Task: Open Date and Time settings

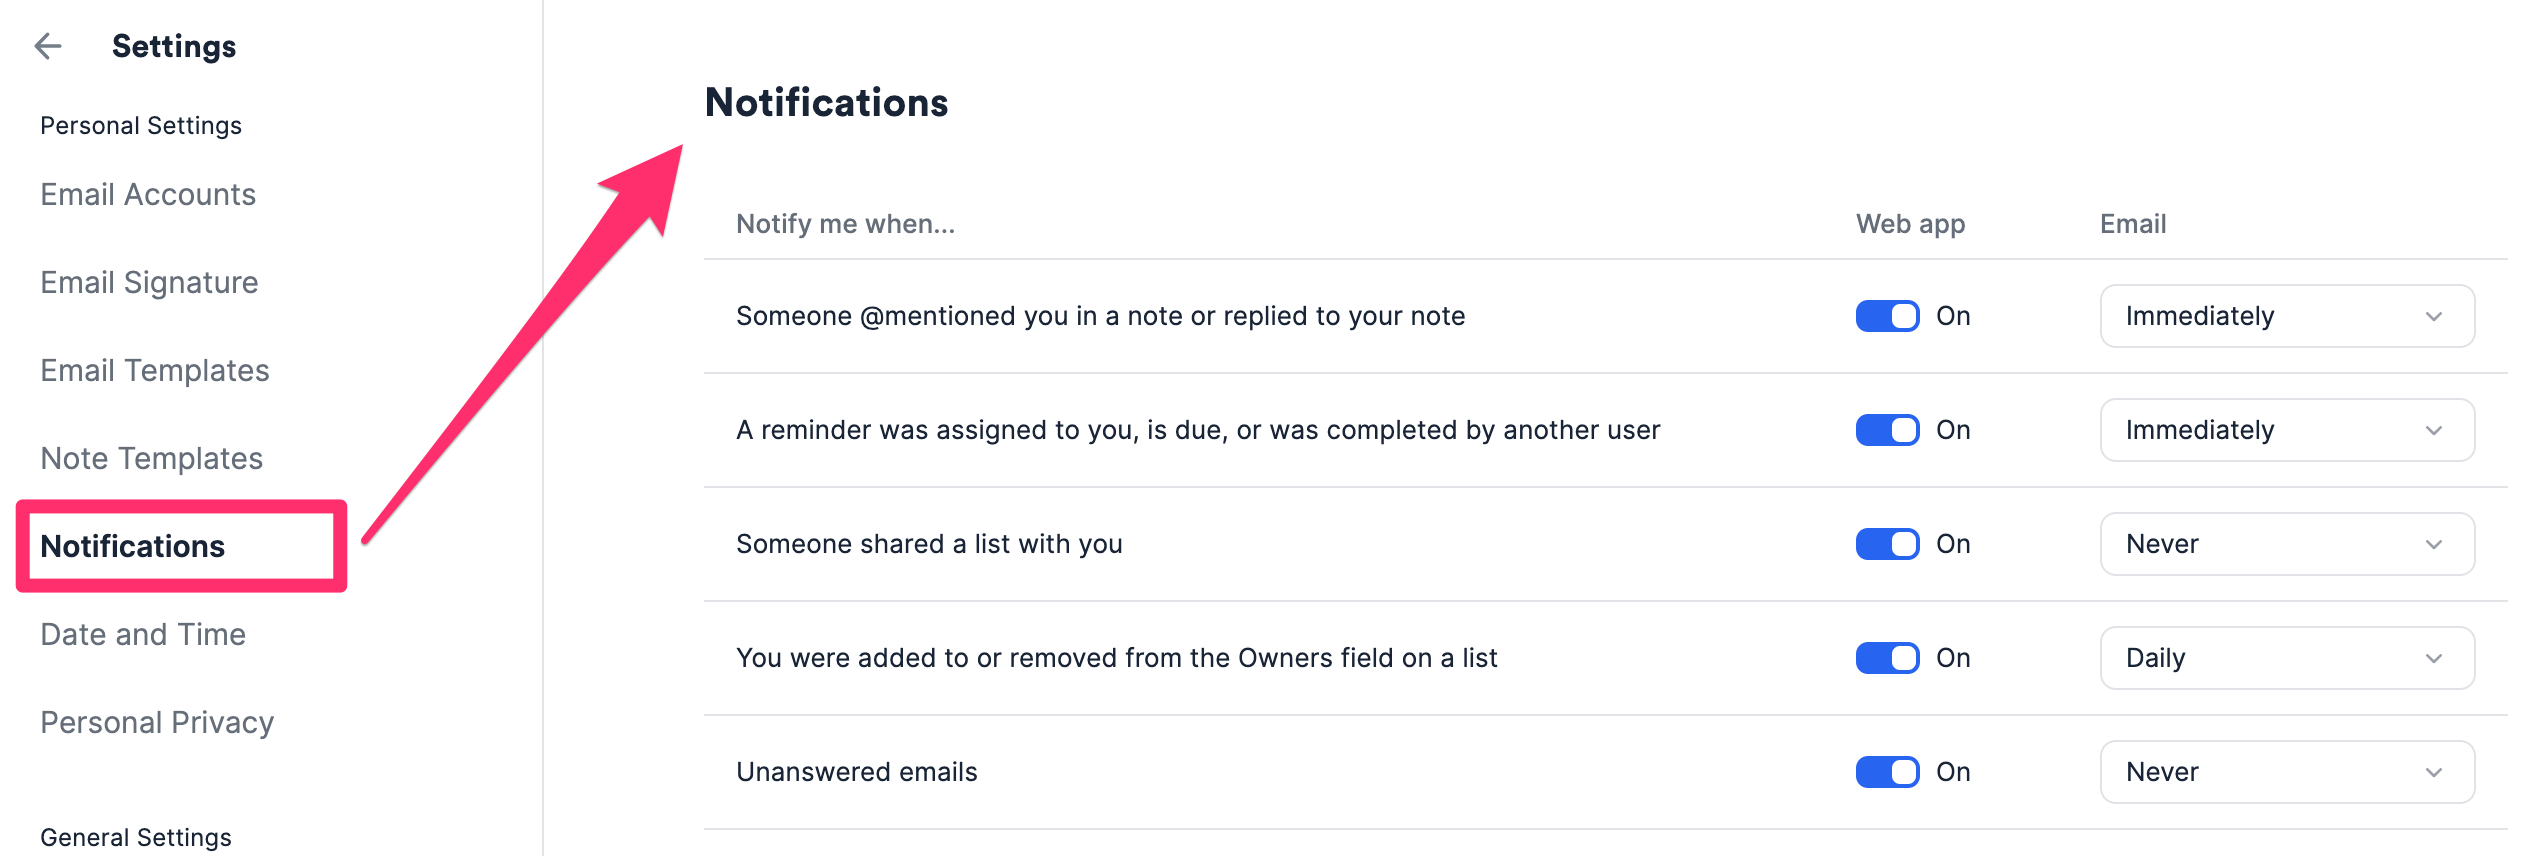Action: 143,634
